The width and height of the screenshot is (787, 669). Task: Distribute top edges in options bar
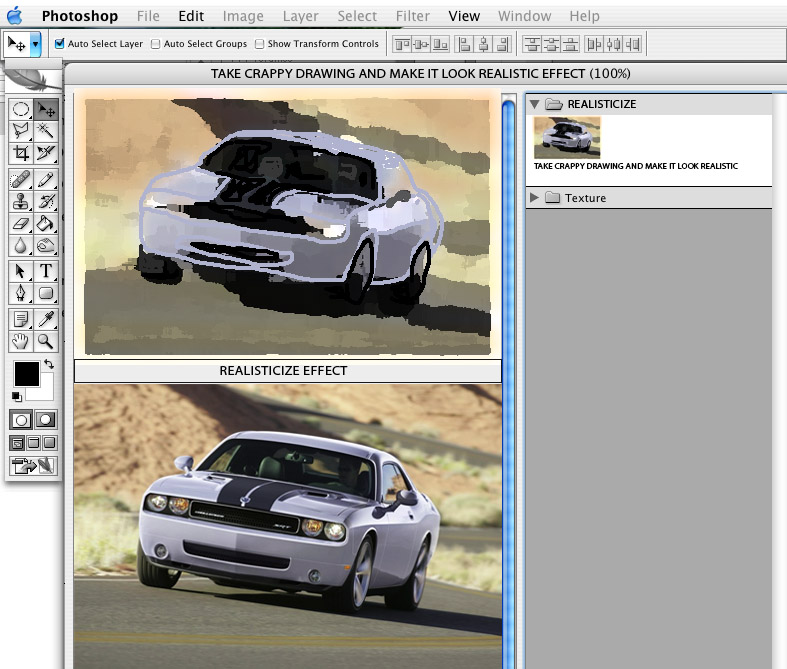click(x=532, y=44)
